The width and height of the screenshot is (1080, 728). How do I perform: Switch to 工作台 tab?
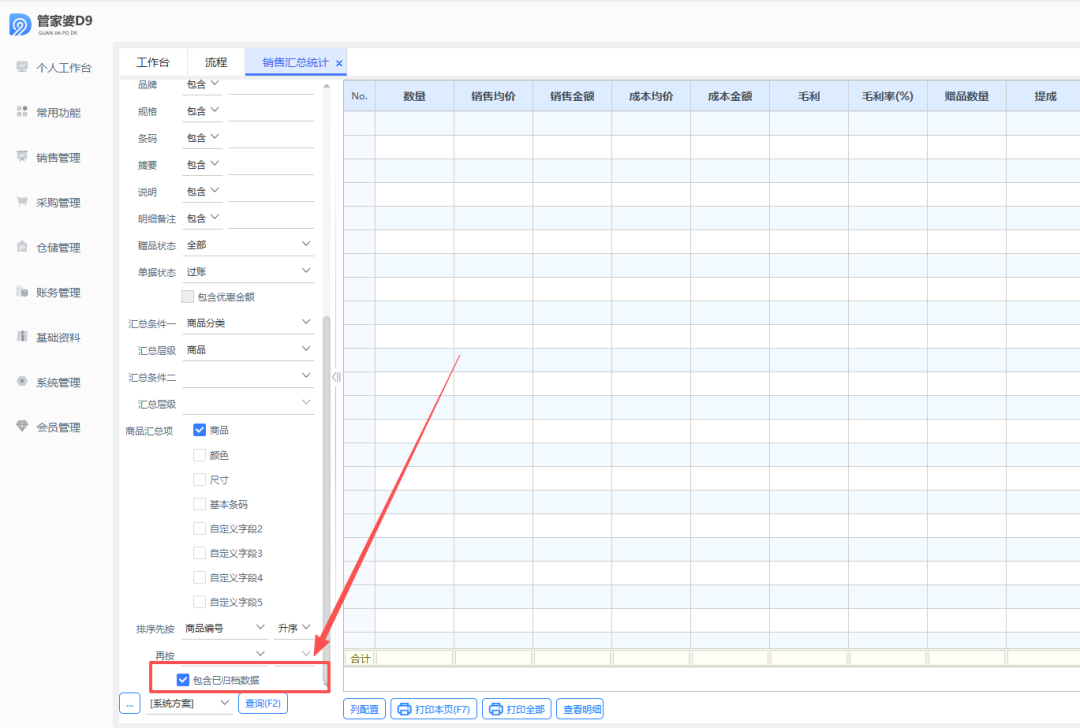pyautogui.click(x=153, y=62)
